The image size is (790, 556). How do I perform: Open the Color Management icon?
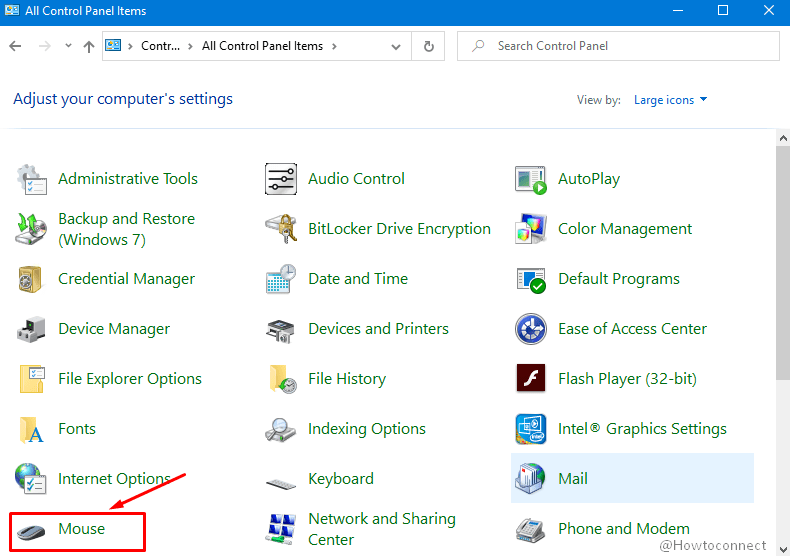click(531, 229)
